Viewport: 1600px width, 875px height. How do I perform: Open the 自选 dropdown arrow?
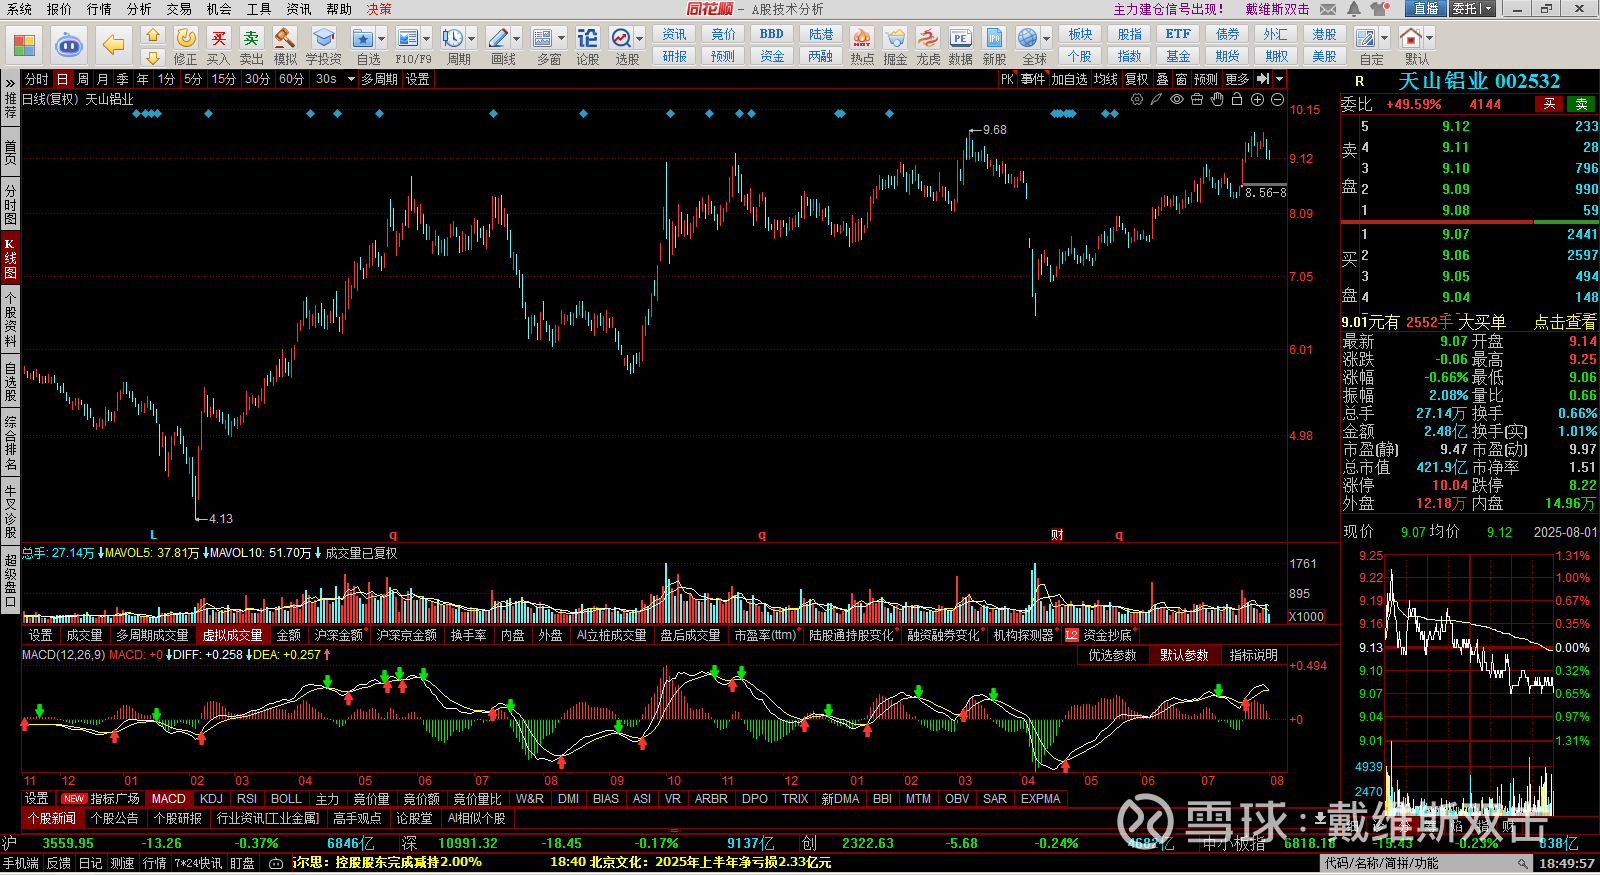381,38
